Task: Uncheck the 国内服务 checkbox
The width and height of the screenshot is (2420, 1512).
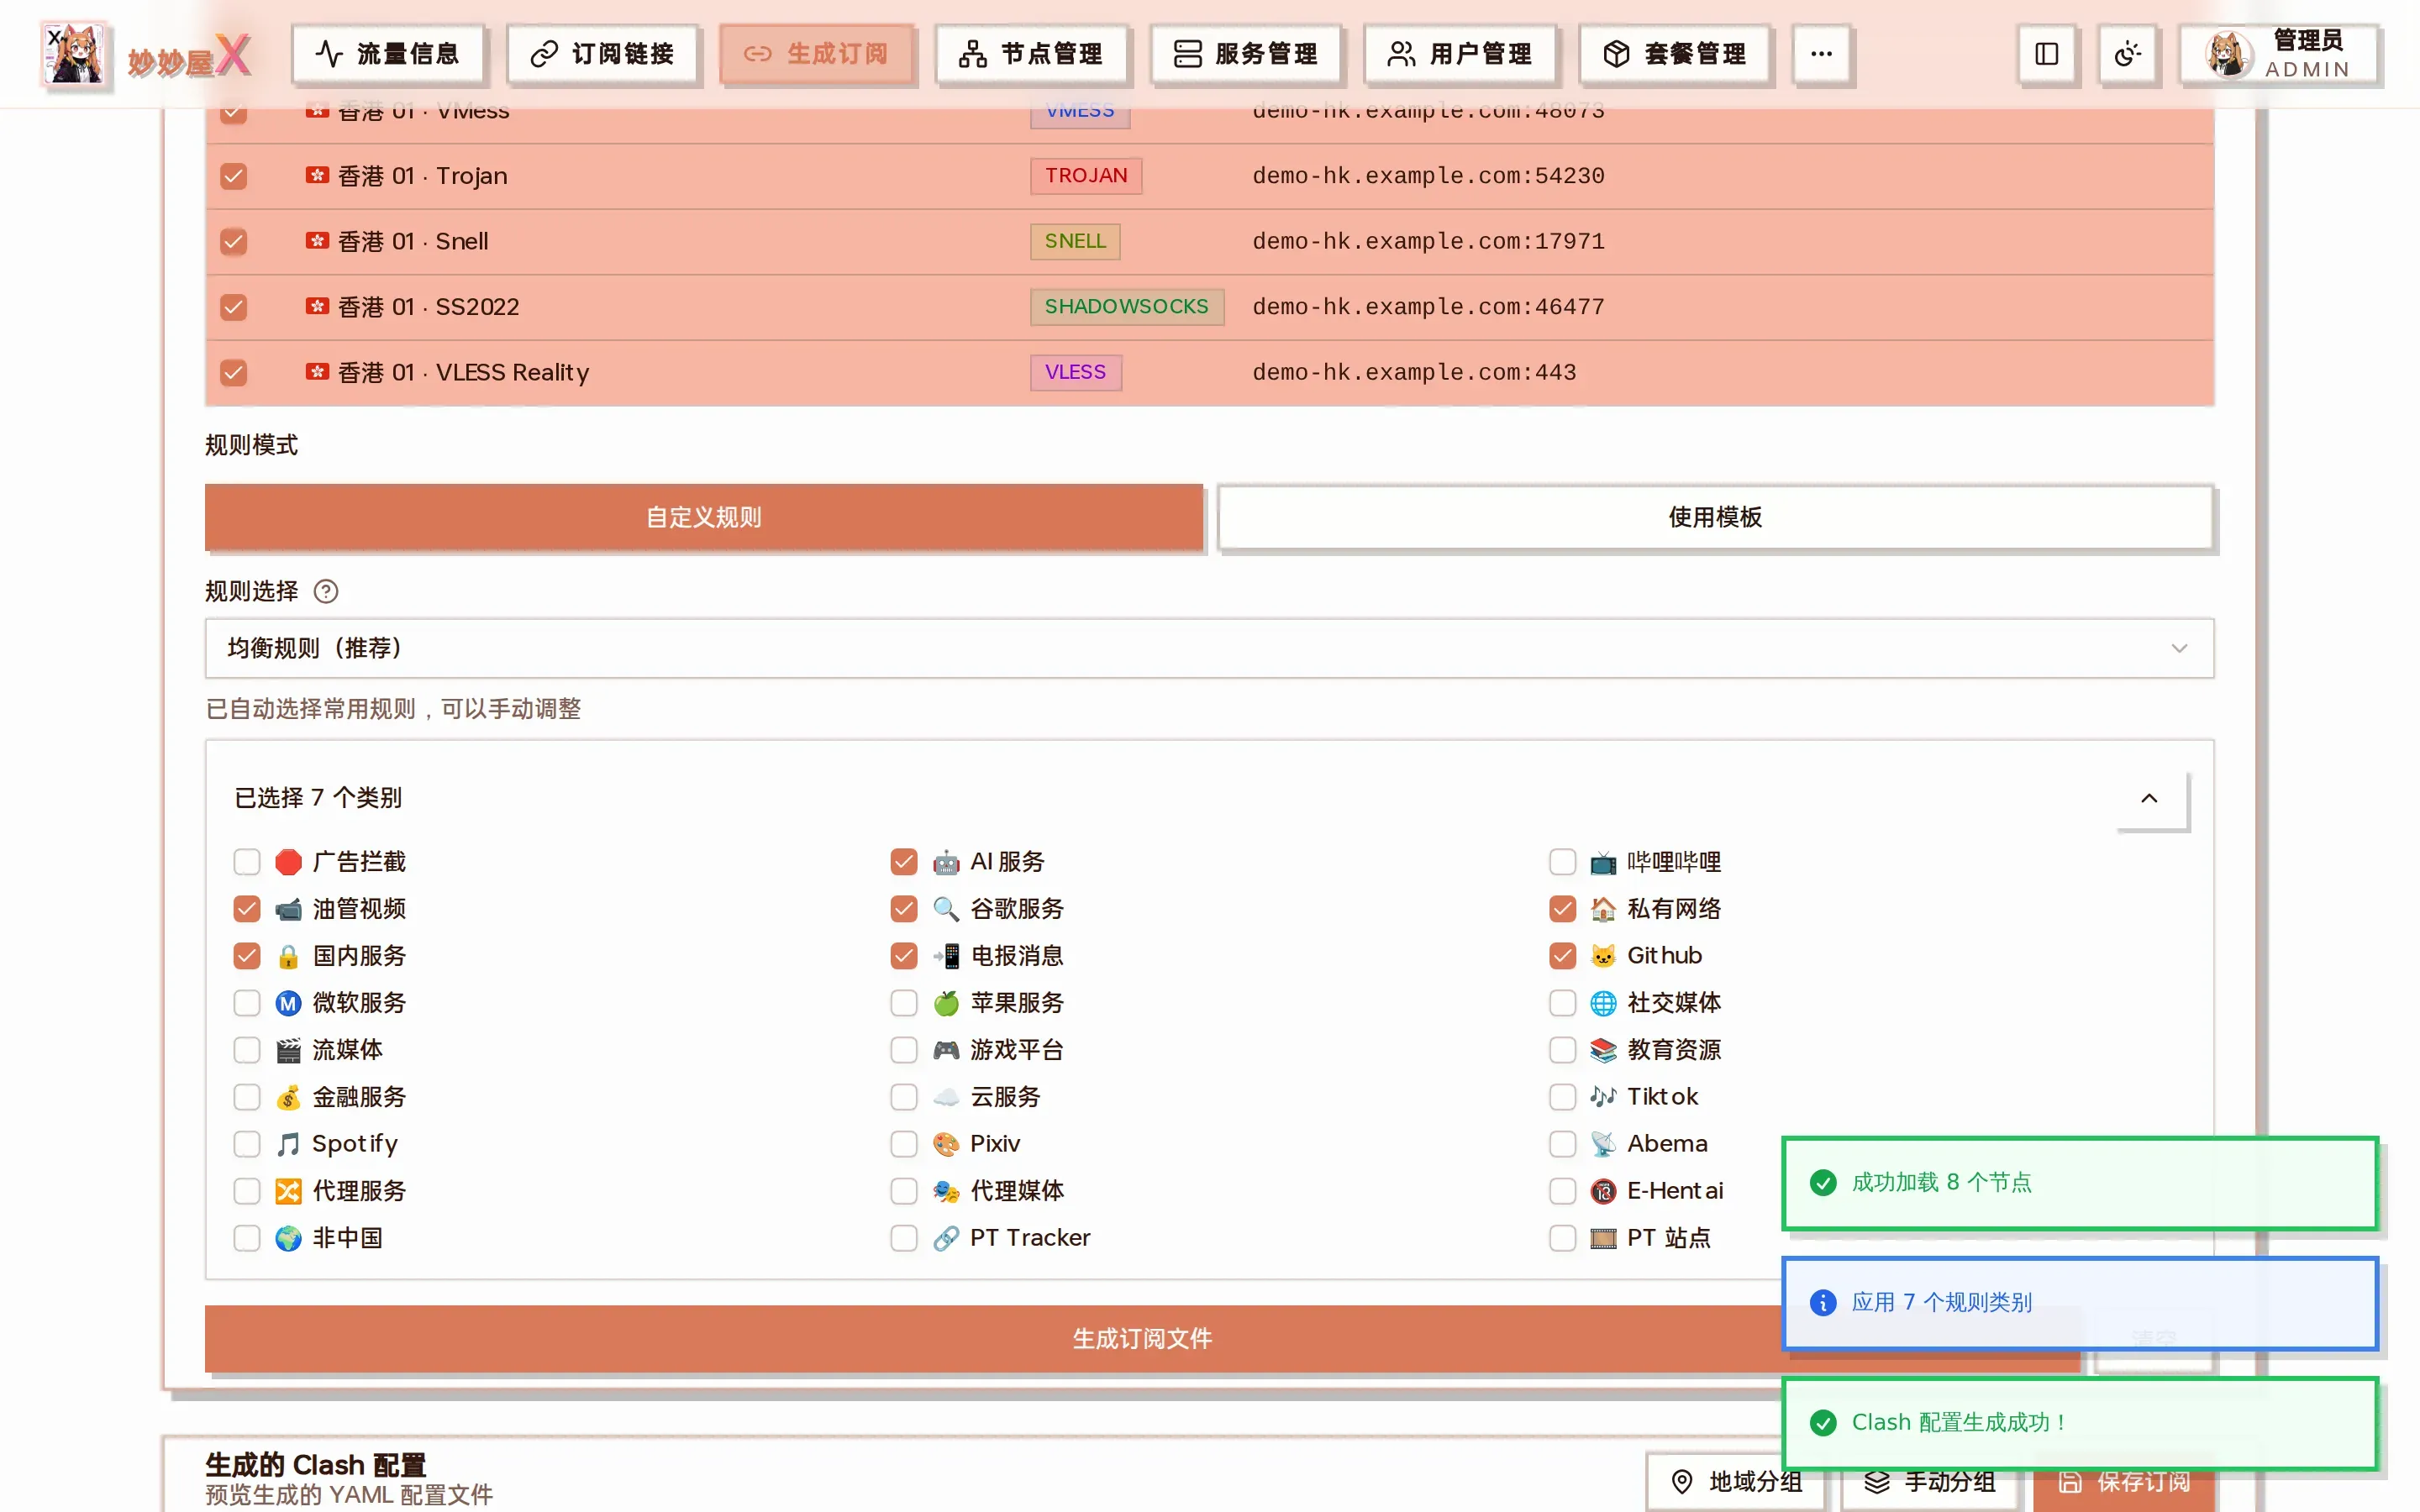Action: click(x=246, y=955)
